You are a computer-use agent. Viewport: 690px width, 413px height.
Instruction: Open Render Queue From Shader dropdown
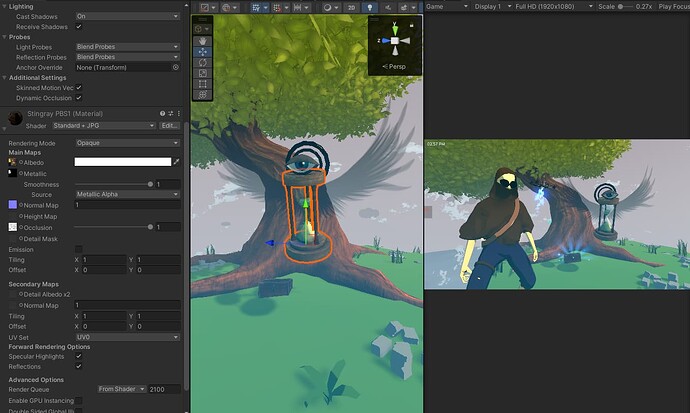coord(122,389)
